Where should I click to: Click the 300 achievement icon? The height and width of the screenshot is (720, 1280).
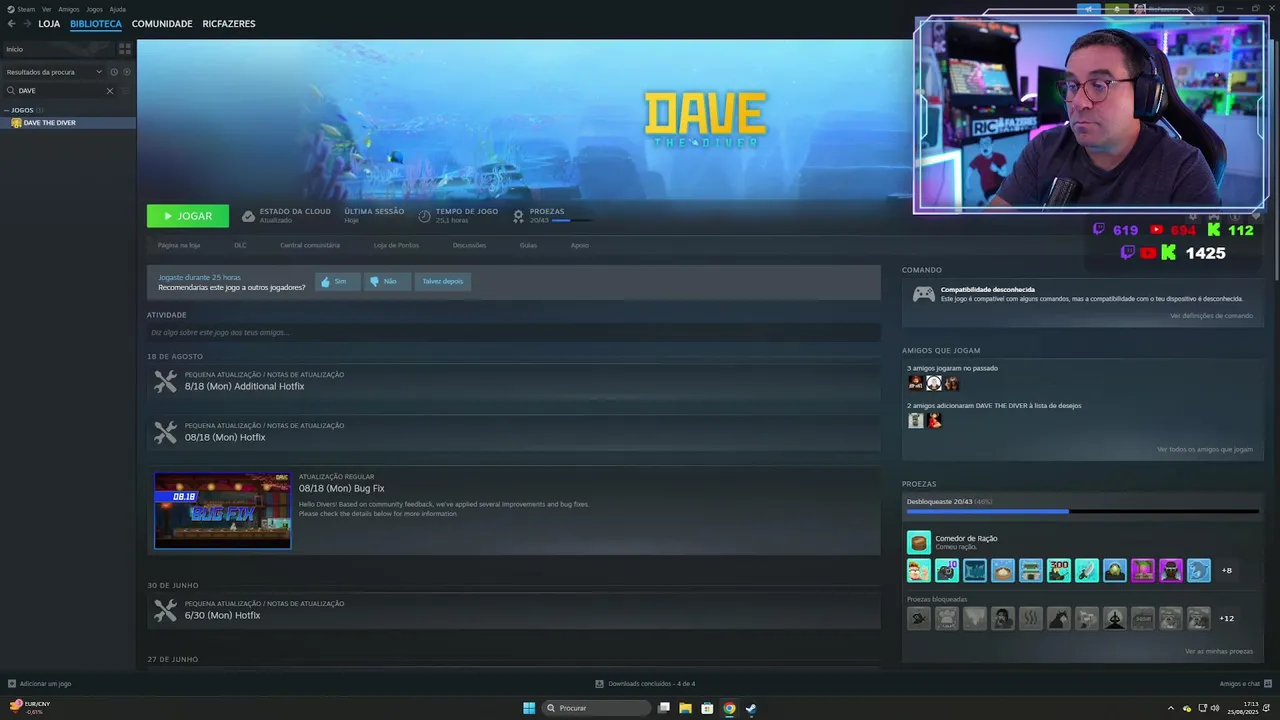[1059, 570]
